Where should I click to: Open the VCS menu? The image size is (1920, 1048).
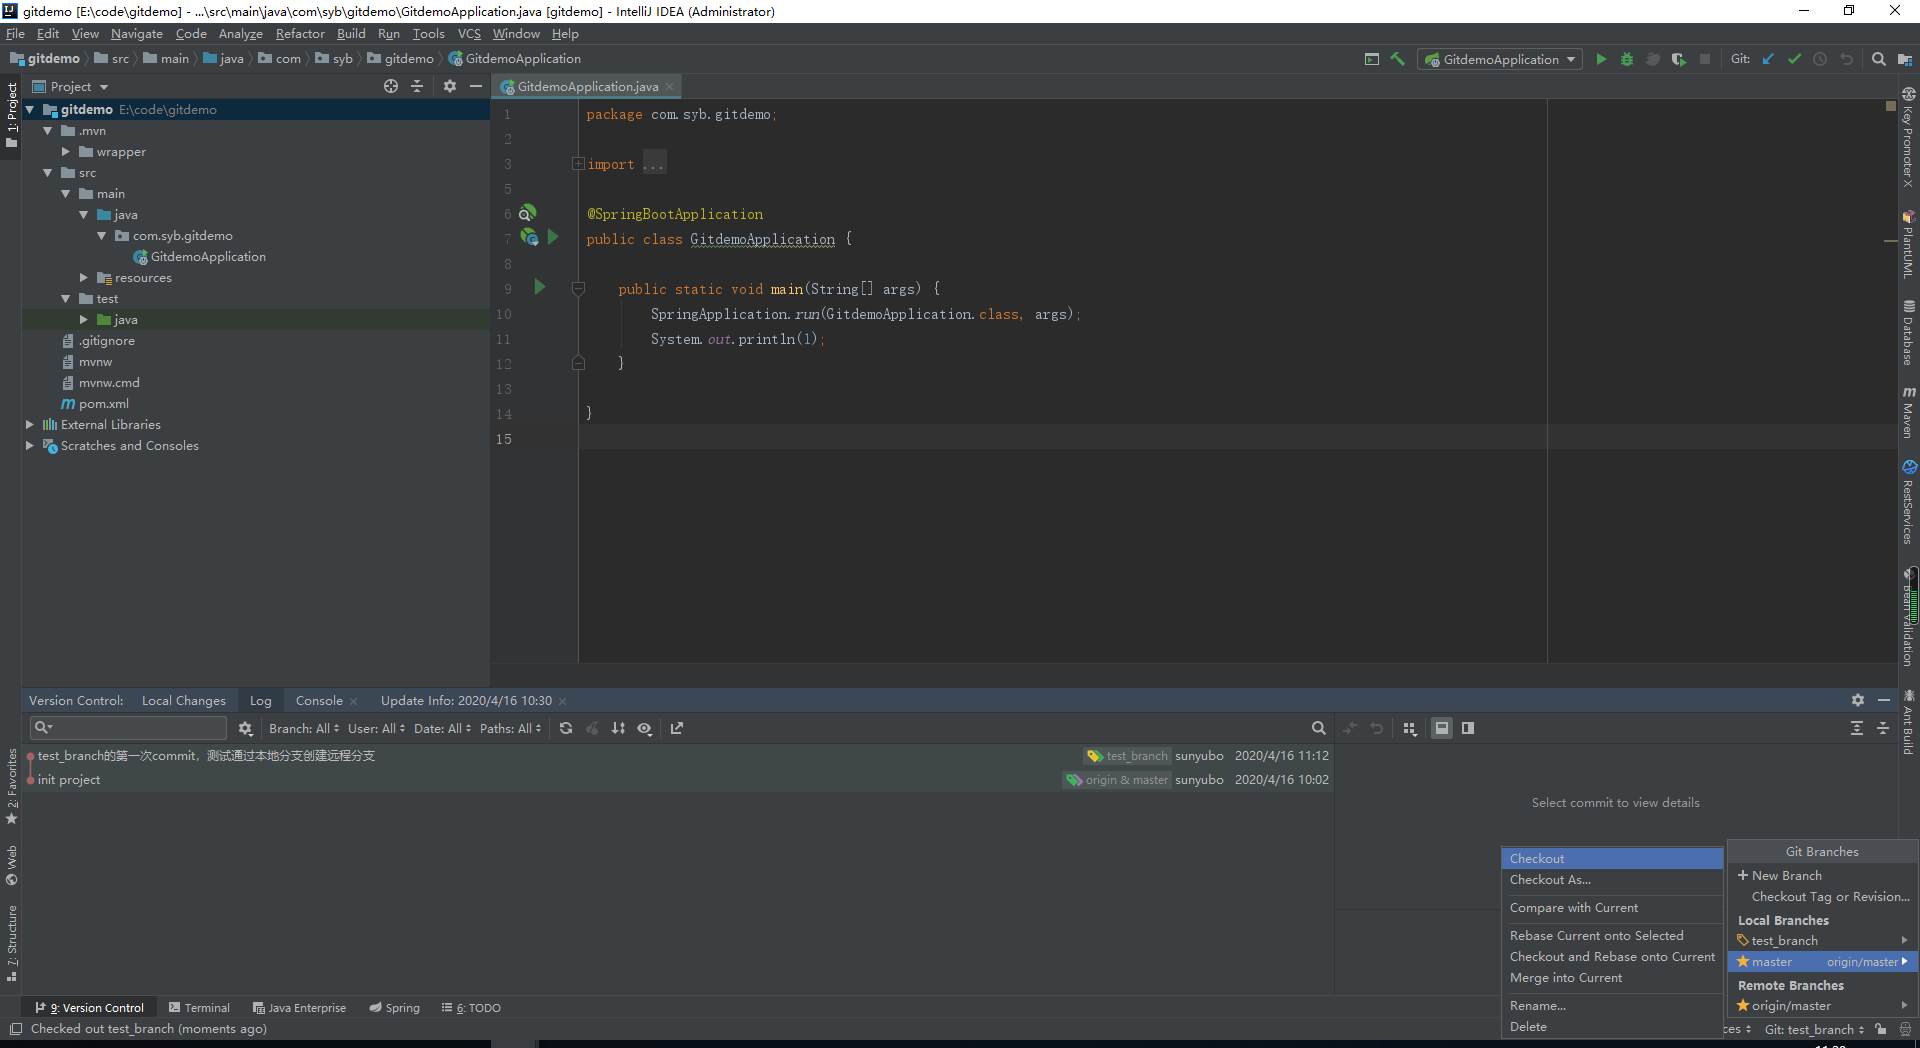pyautogui.click(x=469, y=33)
